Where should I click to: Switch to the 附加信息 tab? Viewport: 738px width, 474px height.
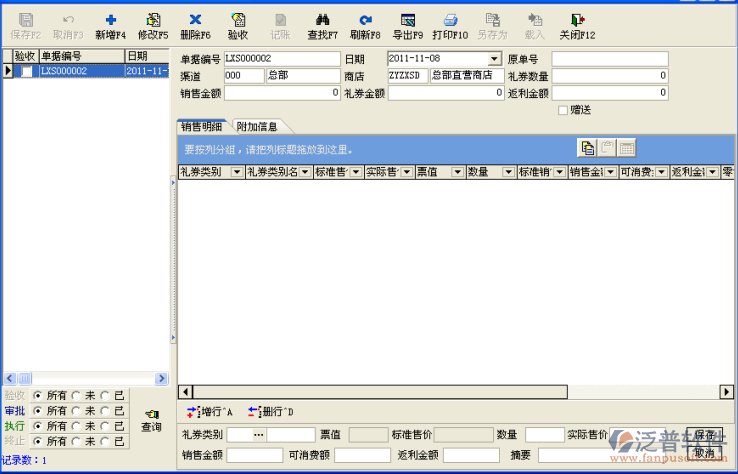(257, 126)
